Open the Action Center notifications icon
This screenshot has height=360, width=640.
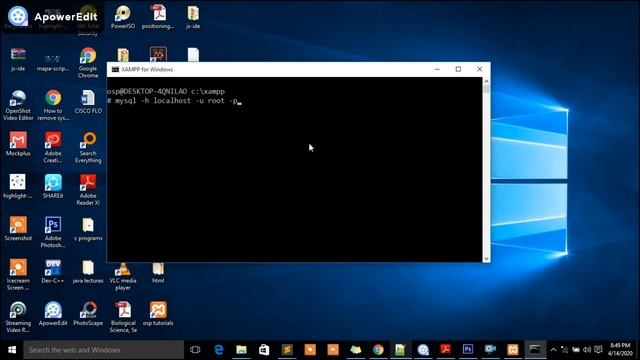tap(598, 350)
